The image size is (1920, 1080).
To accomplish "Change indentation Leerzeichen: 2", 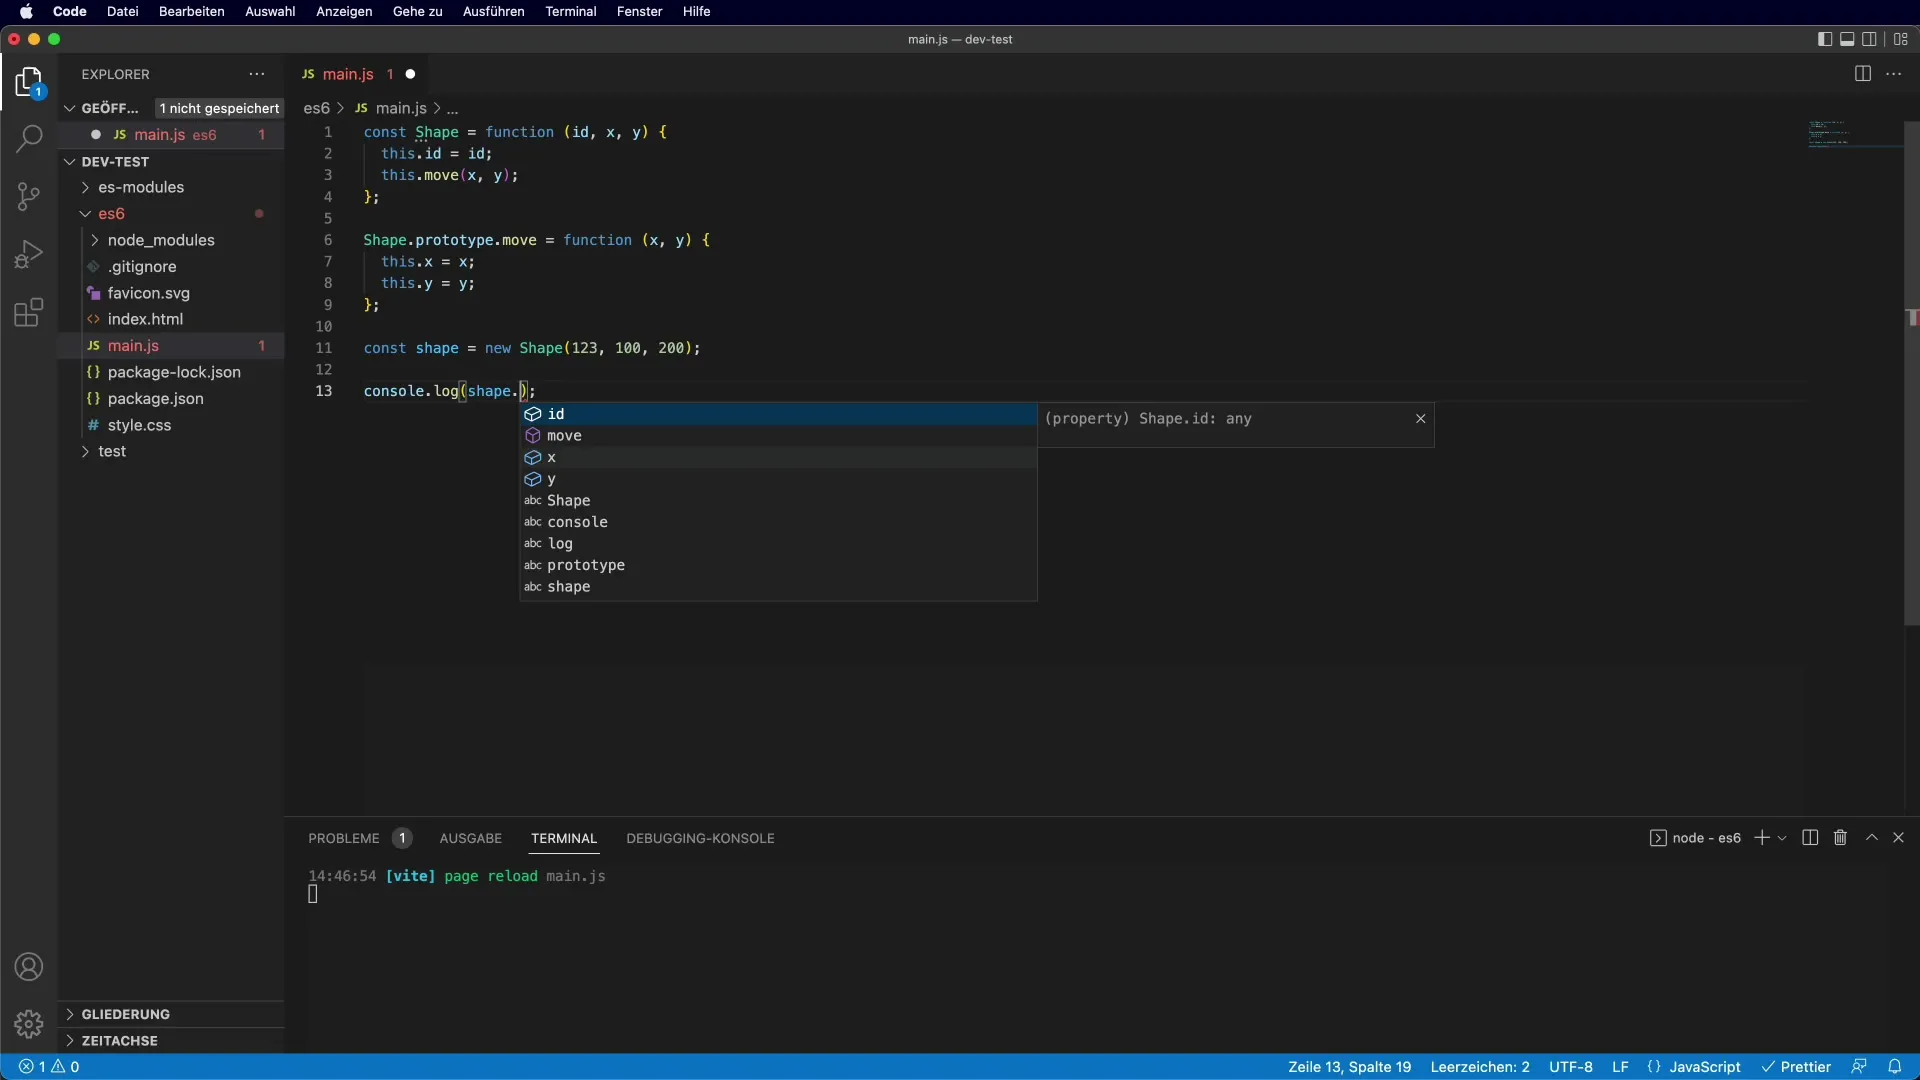I will coord(1480,1067).
